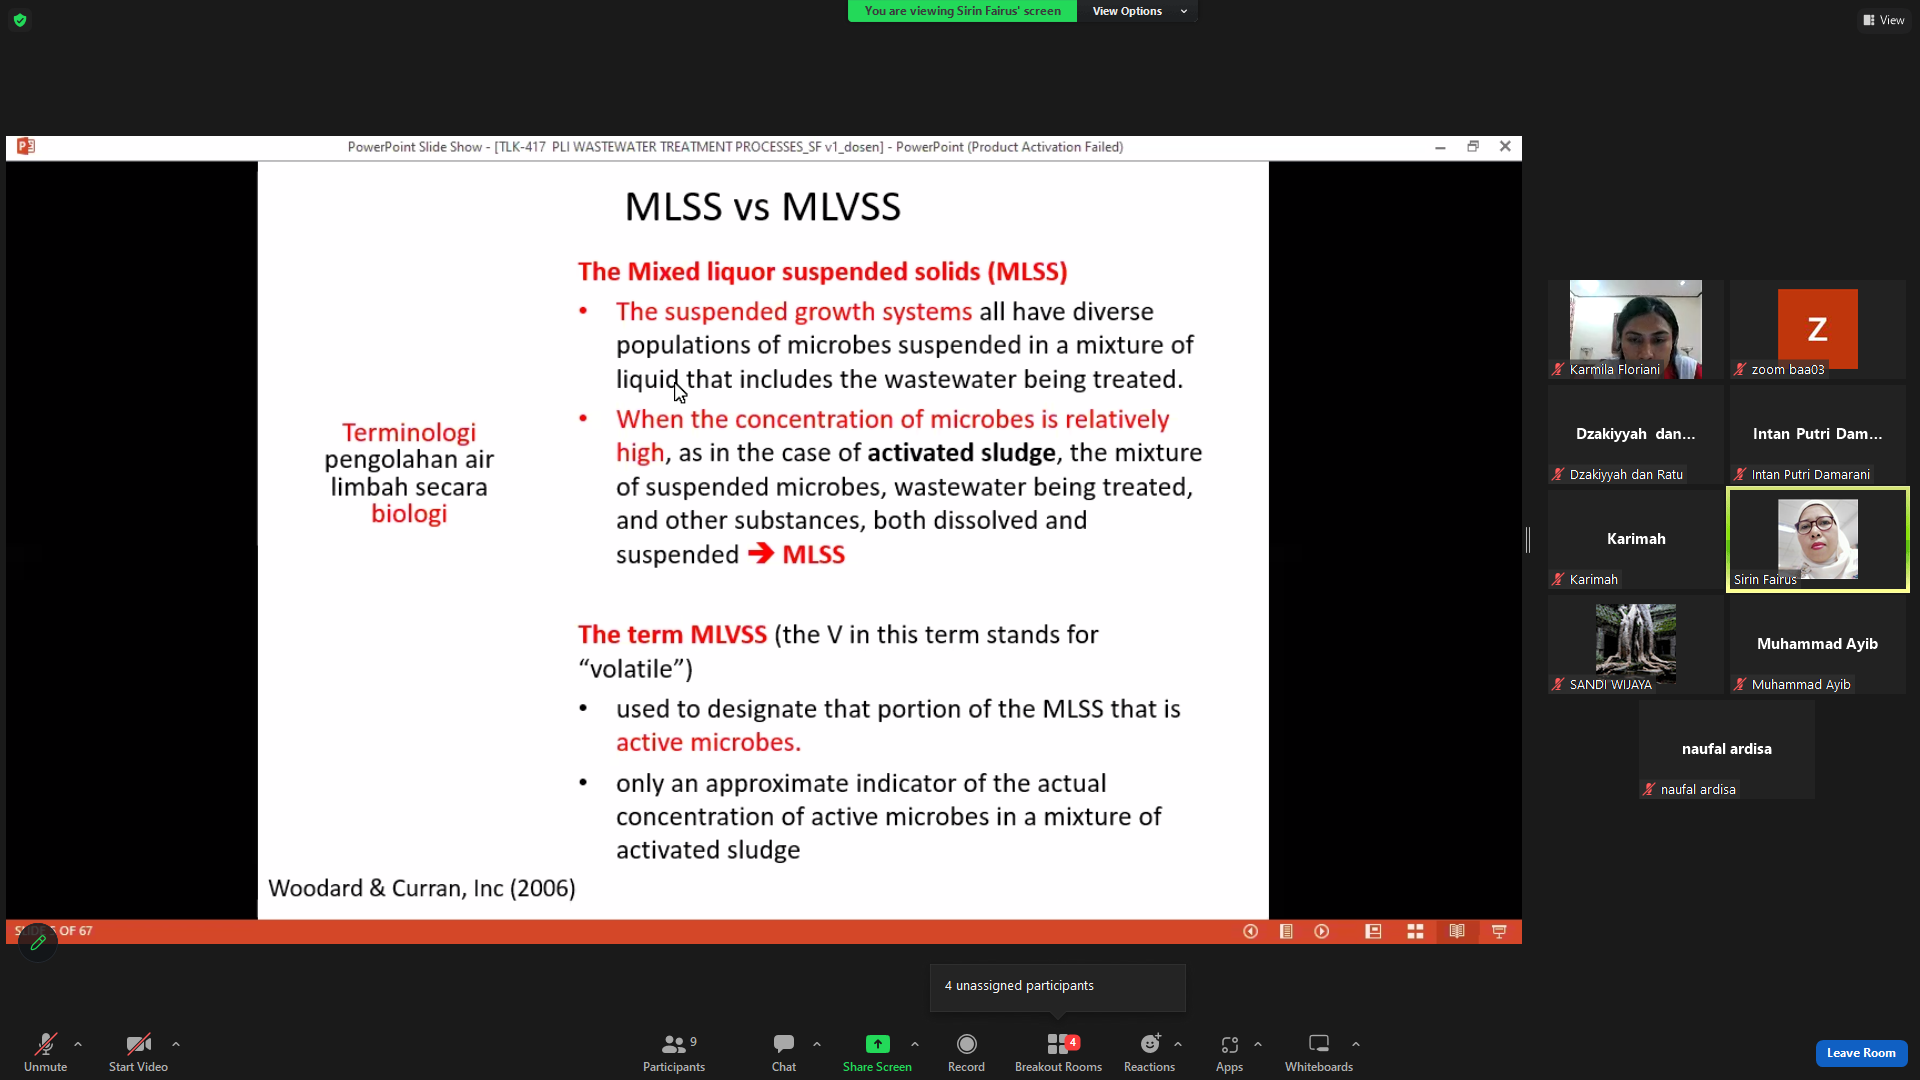Select zoom baa03 participant tile
Screen dimensions: 1920x1080
tap(1818, 329)
